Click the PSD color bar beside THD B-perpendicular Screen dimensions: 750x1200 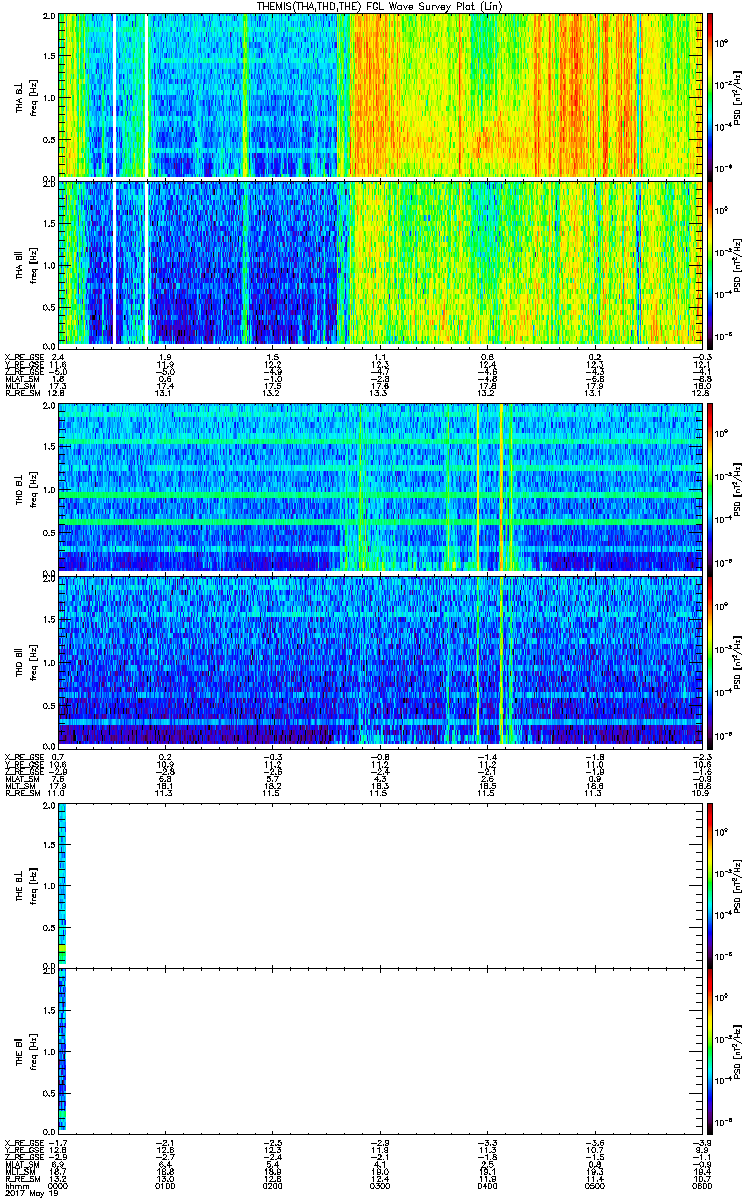coord(711,487)
